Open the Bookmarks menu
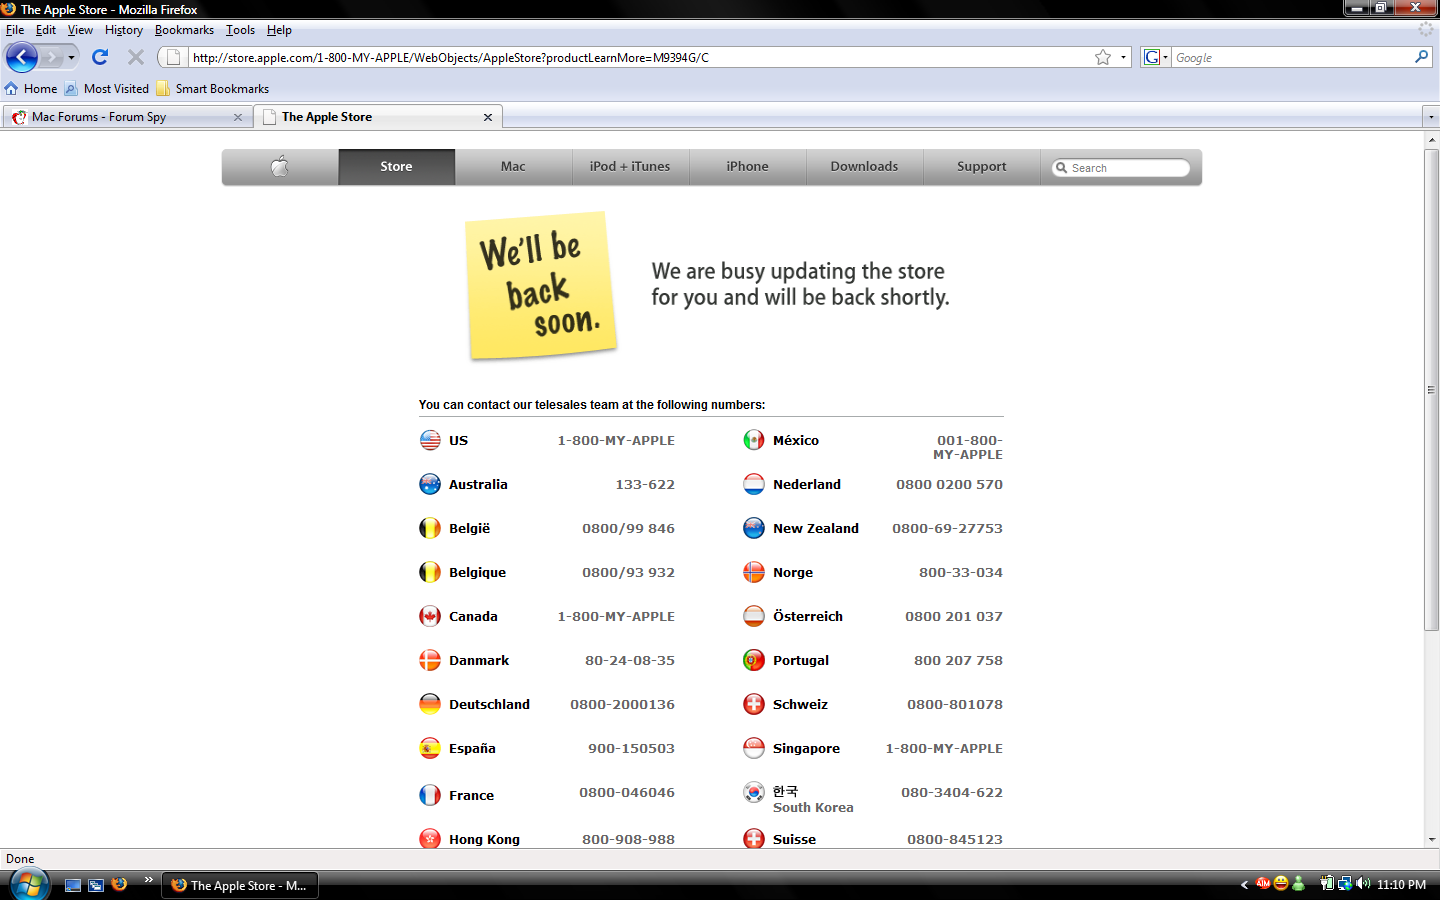Image resolution: width=1440 pixels, height=900 pixels. [184, 30]
